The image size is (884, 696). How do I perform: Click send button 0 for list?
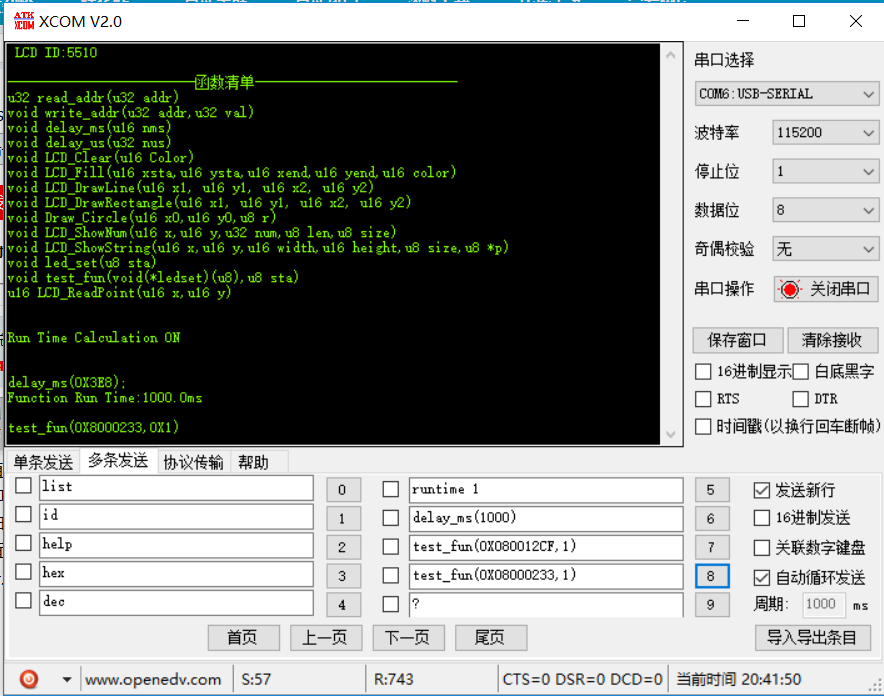(x=343, y=490)
